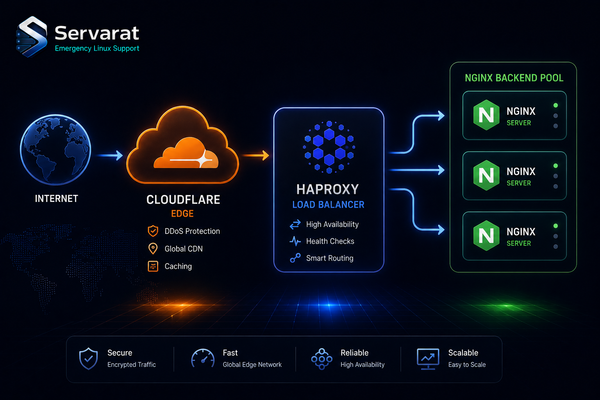Click the Reliable cluster icon

[x=321, y=359]
